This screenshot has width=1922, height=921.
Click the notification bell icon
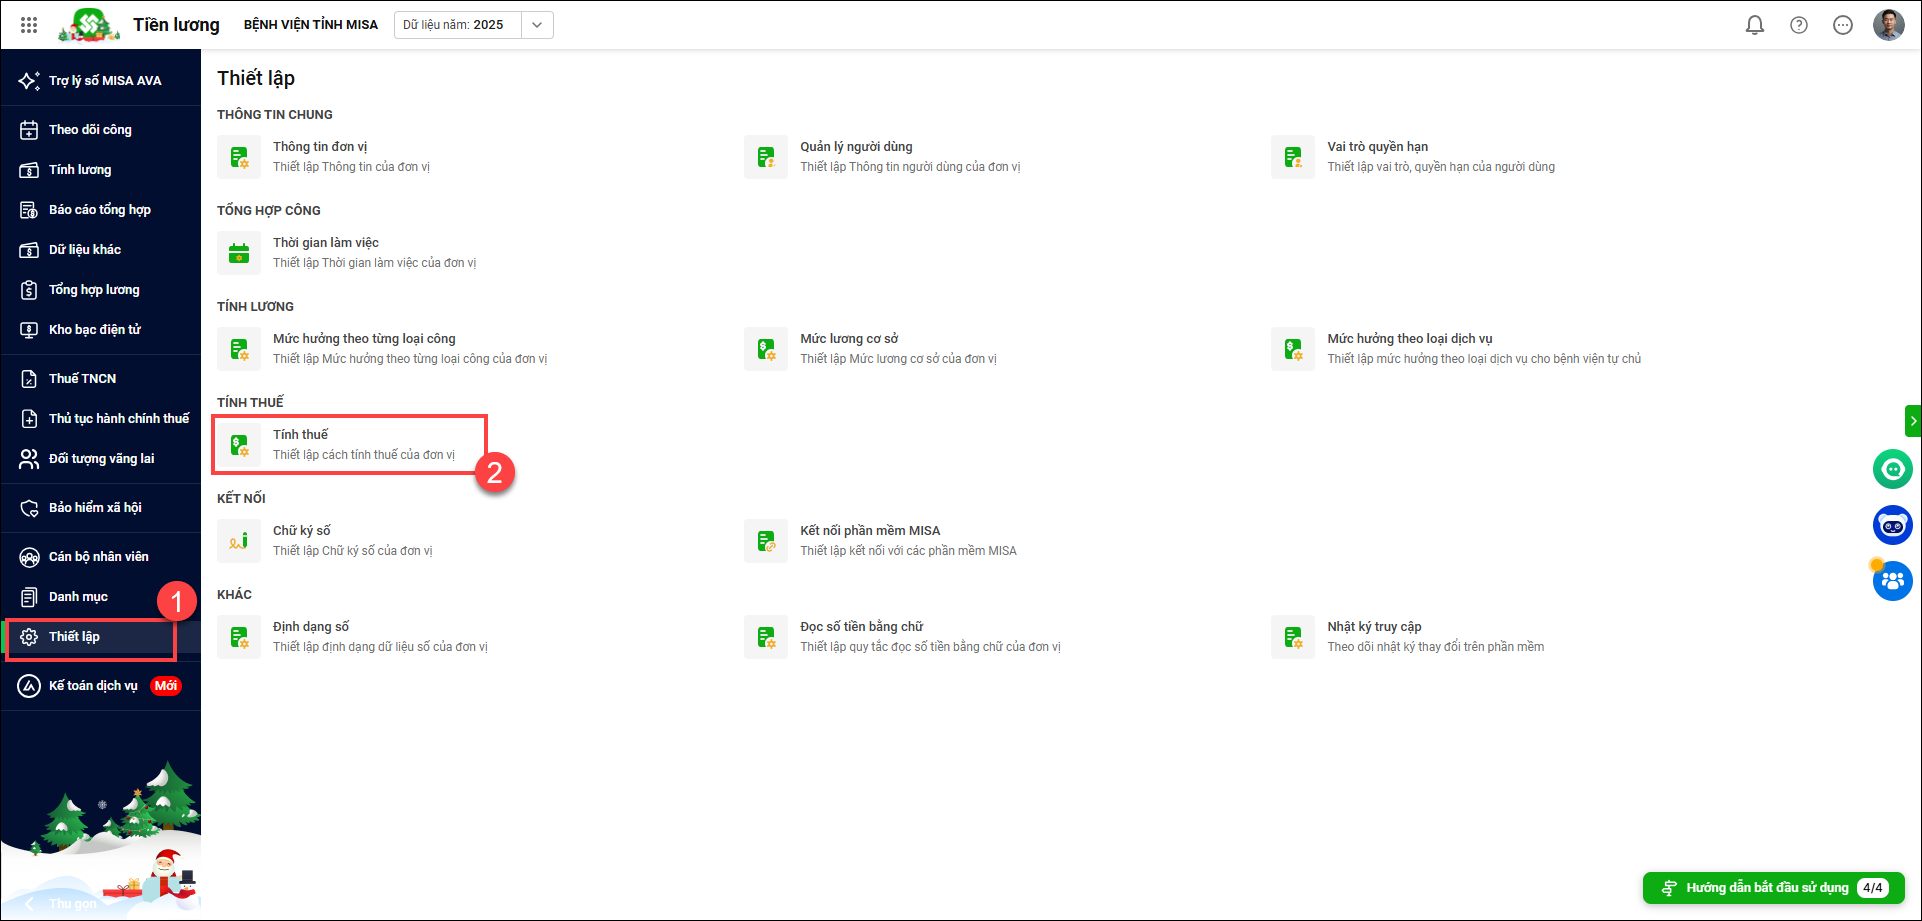[x=1754, y=25]
